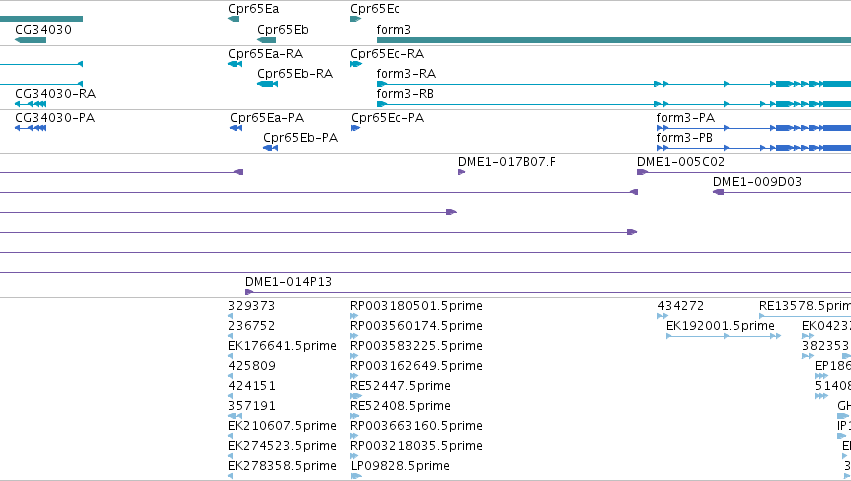The height and width of the screenshot is (481, 851).
Task: Click the CG34030-PA protein label
Action: [x=55, y=118]
